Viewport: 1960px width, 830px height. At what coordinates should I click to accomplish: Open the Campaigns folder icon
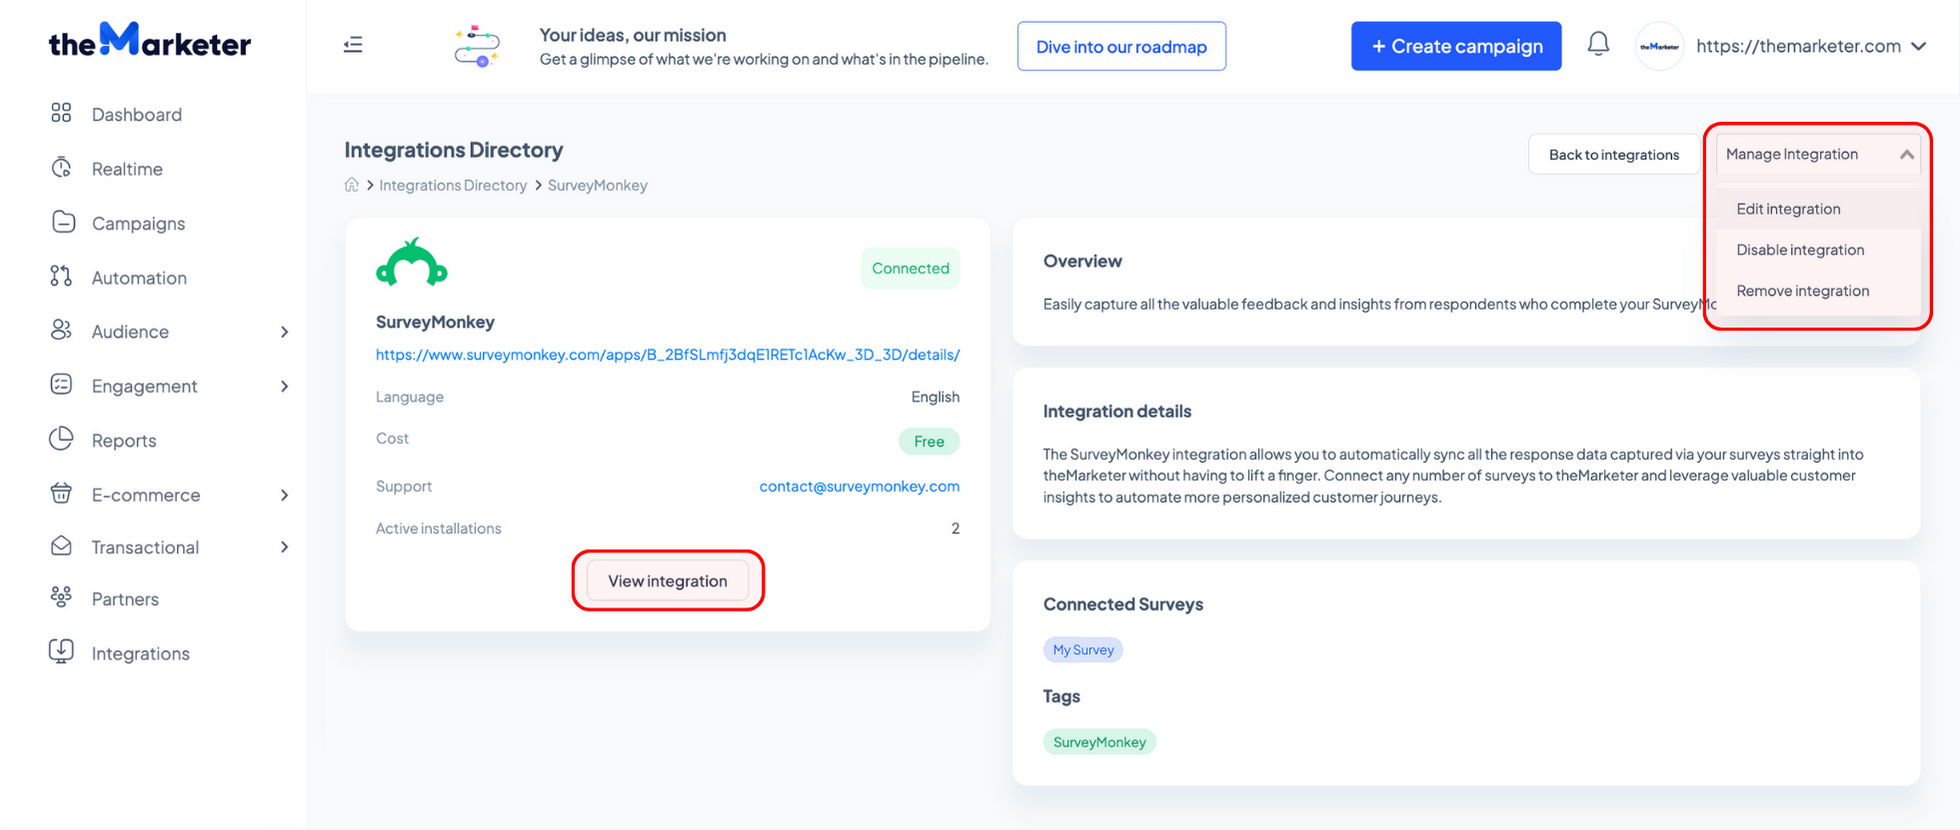click(x=63, y=222)
